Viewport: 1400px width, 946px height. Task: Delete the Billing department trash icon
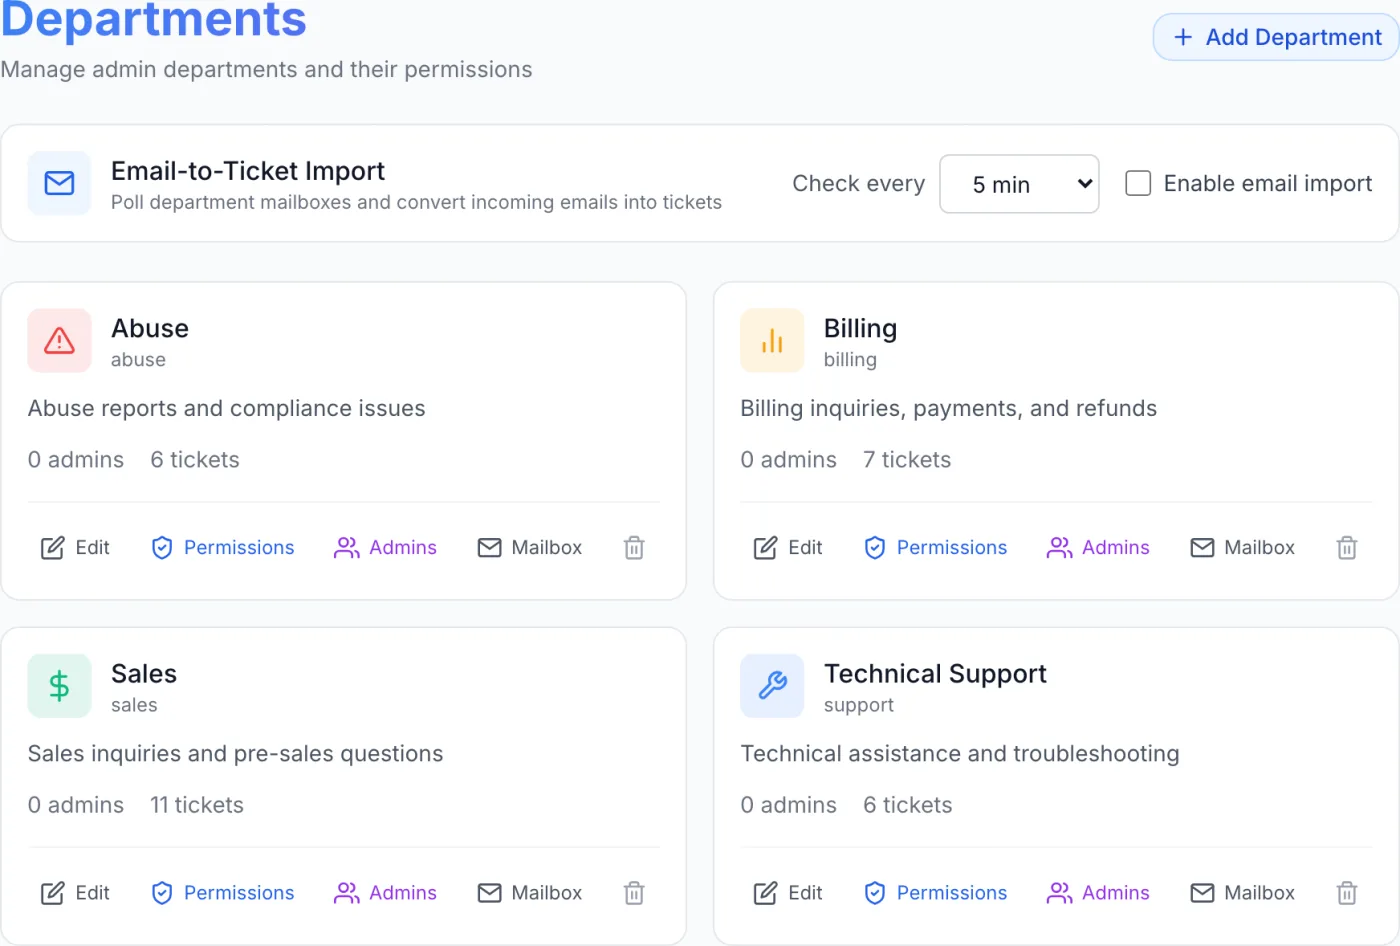tap(1347, 547)
